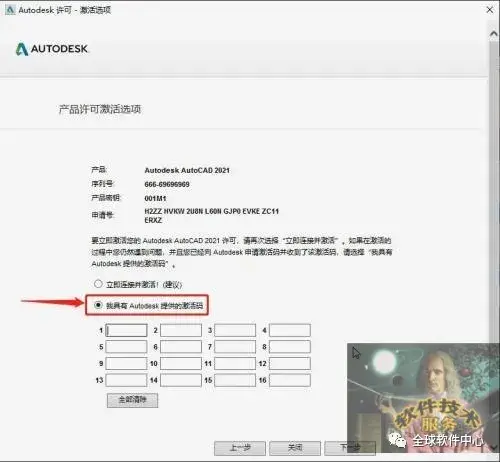This screenshot has width=500, height=462.
Task: Click activation code field 5
Action: point(126,347)
